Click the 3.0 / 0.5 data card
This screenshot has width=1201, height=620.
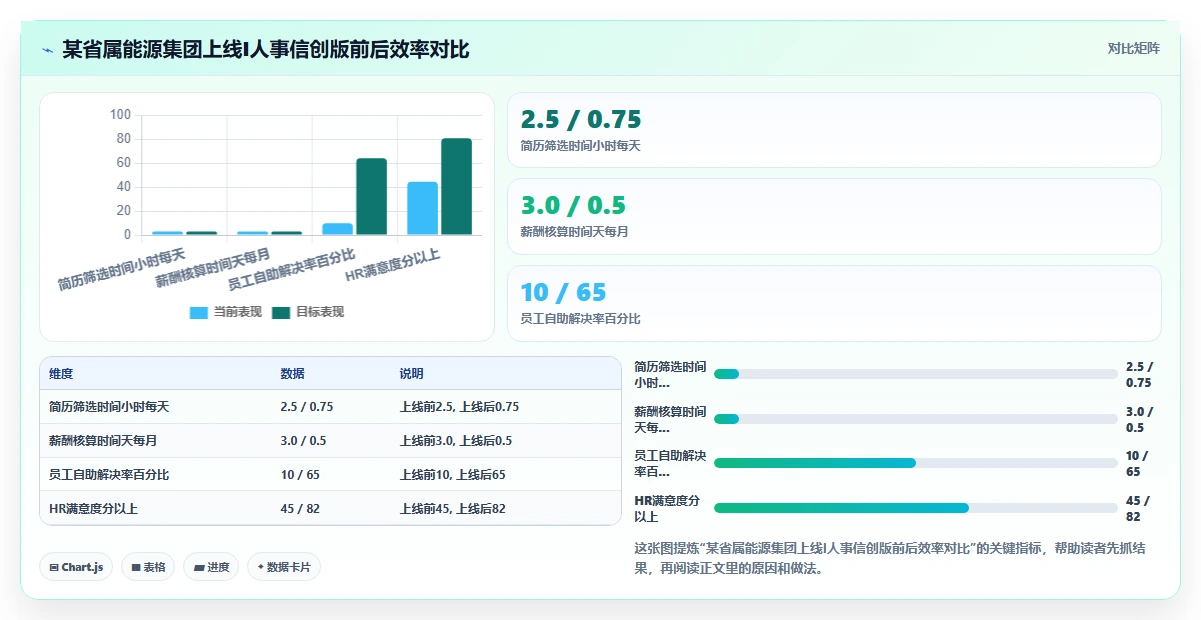[834, 217]
